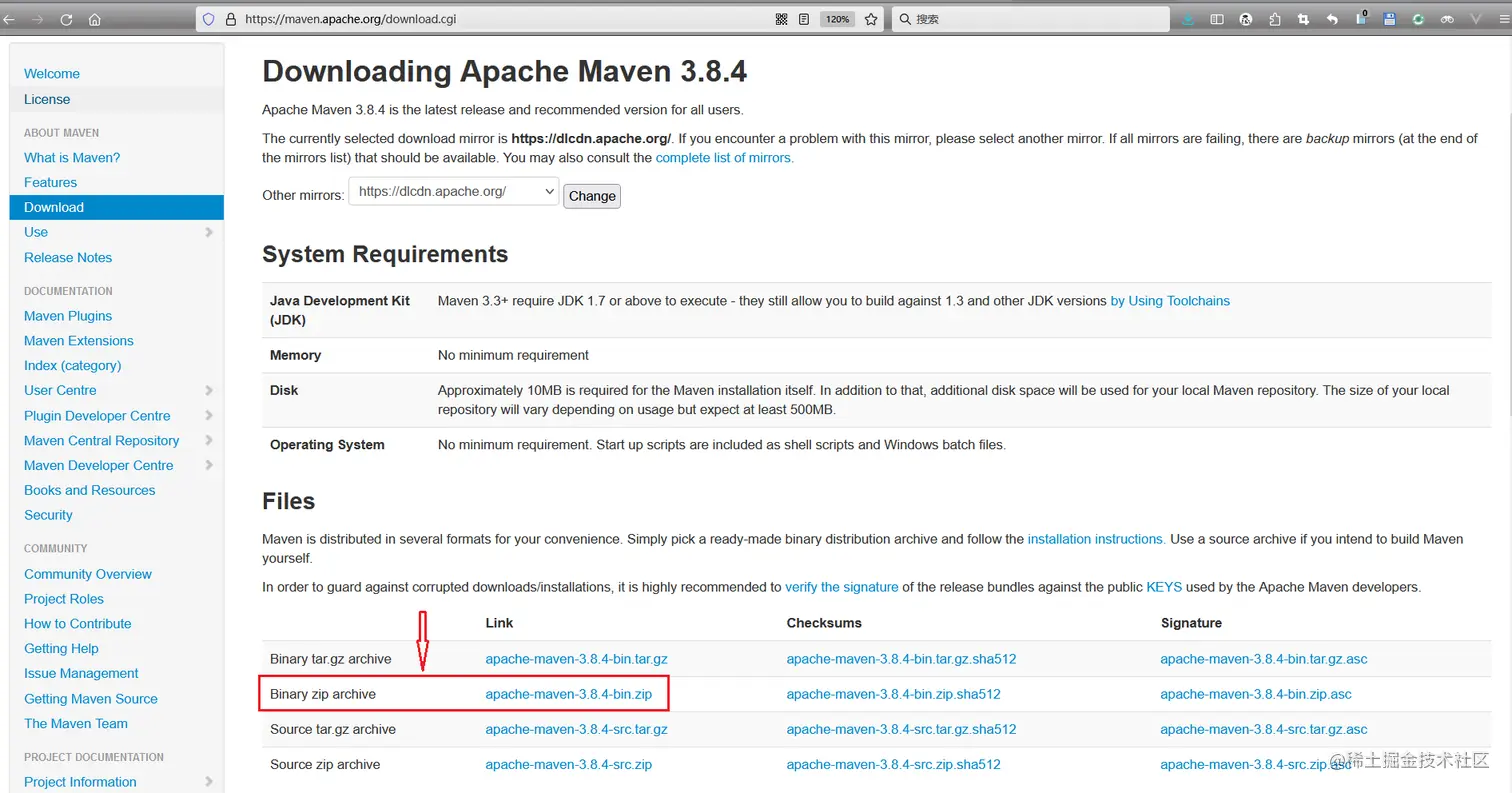Click the browser forward arrow
Image resolution: width=1512 pixels, height=793 pixels.
[x=38, y=19]
